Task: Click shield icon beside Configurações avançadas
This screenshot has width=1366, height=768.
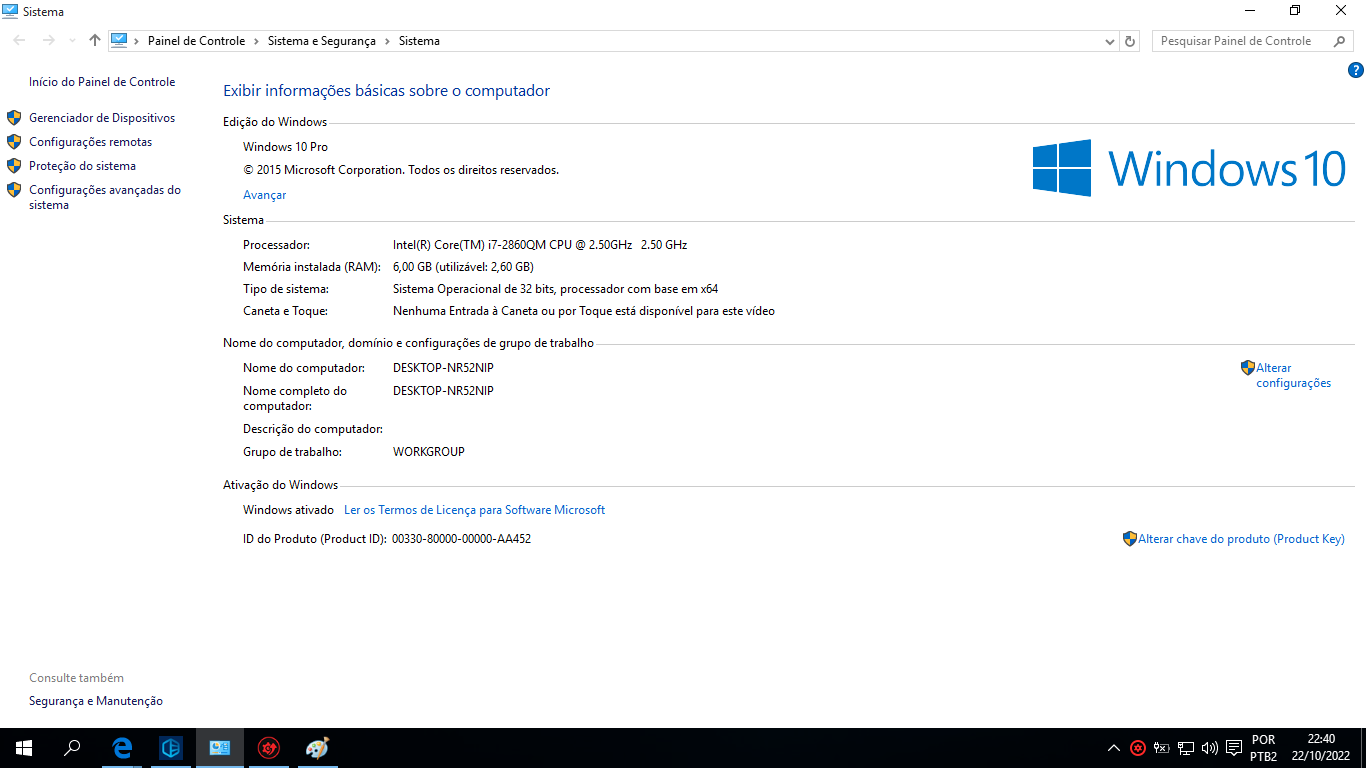Action: 14,190
